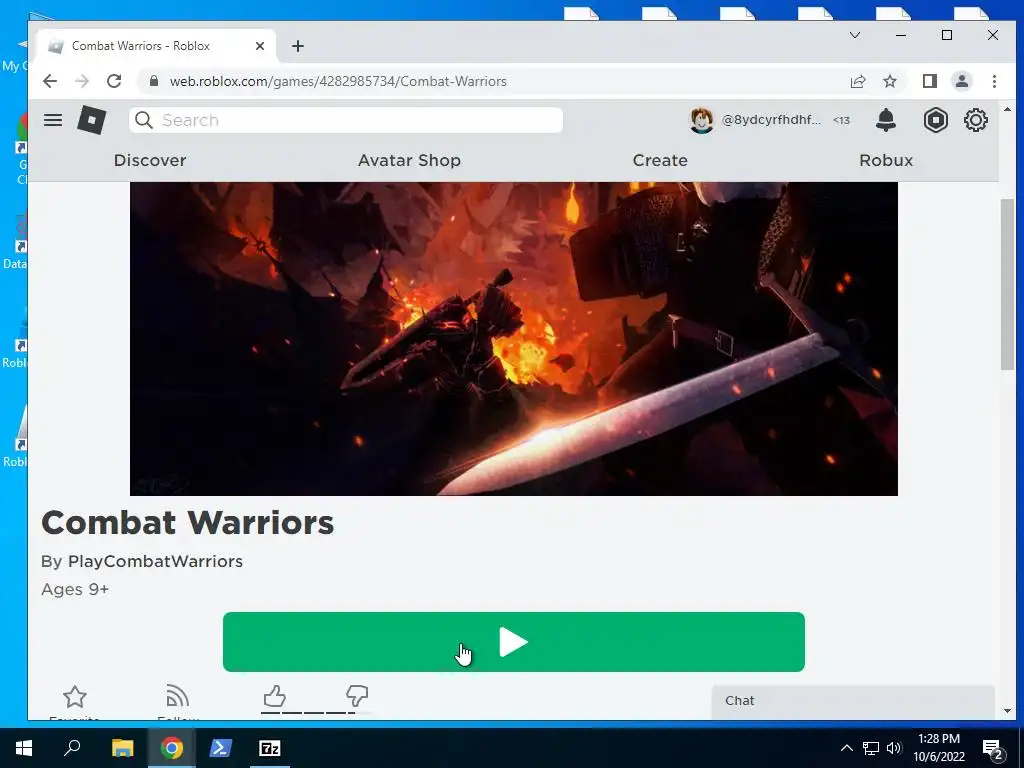Open the Chat panel
Image resolution: width=1024 pixels, height=768 pixels.
point(852,701)
